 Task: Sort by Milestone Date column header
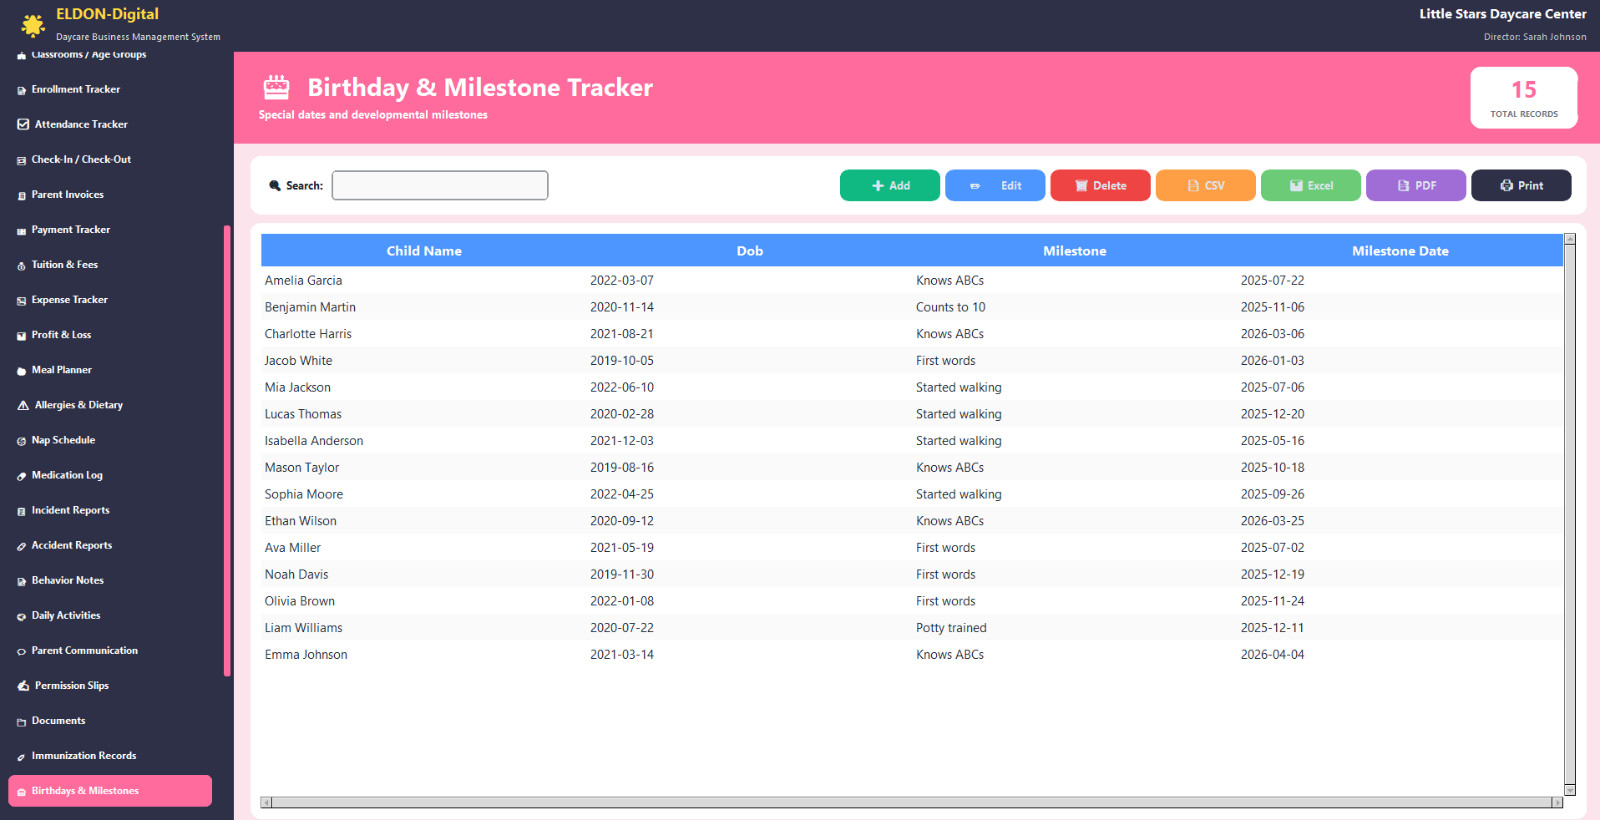click(x=1400, y=251)
